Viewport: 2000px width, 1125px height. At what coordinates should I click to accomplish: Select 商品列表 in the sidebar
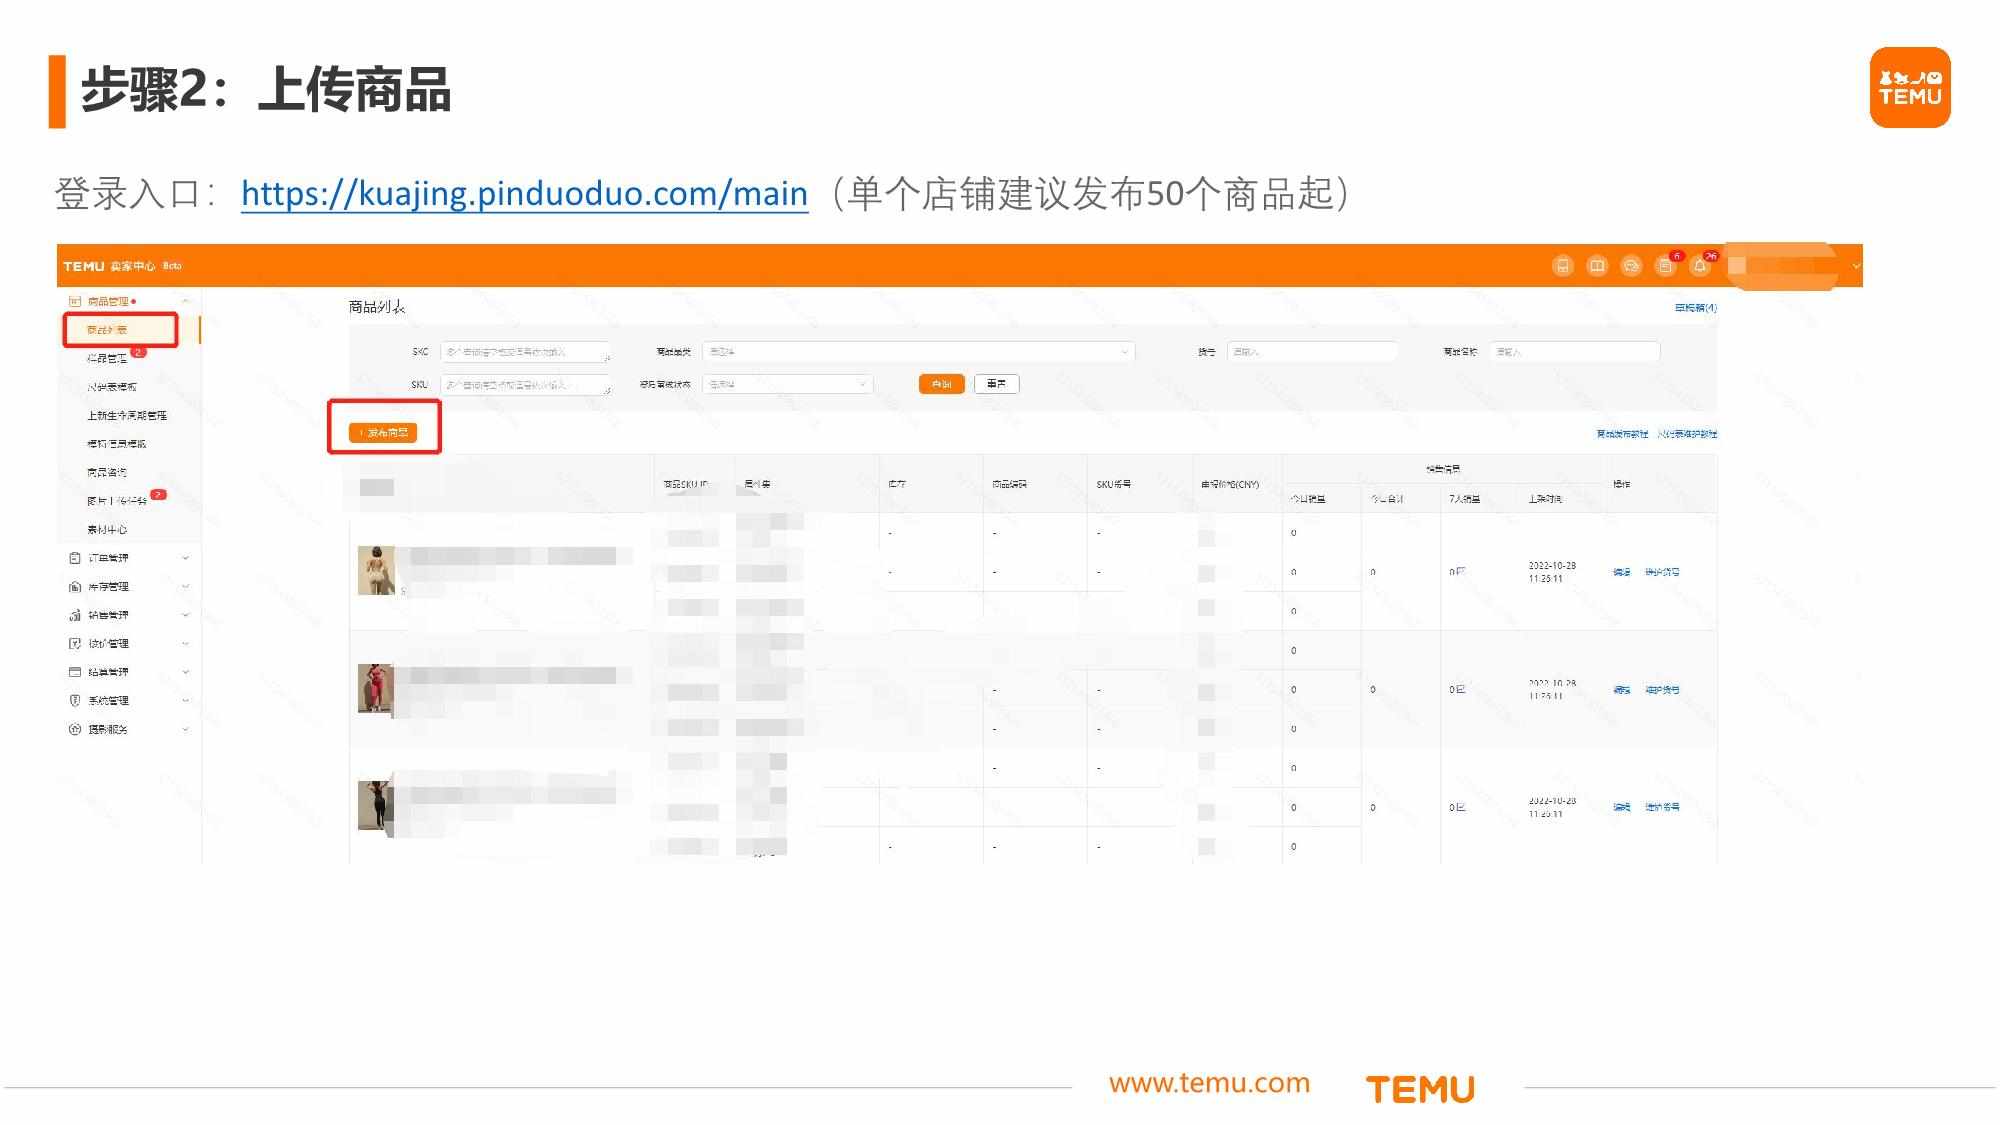107,330
